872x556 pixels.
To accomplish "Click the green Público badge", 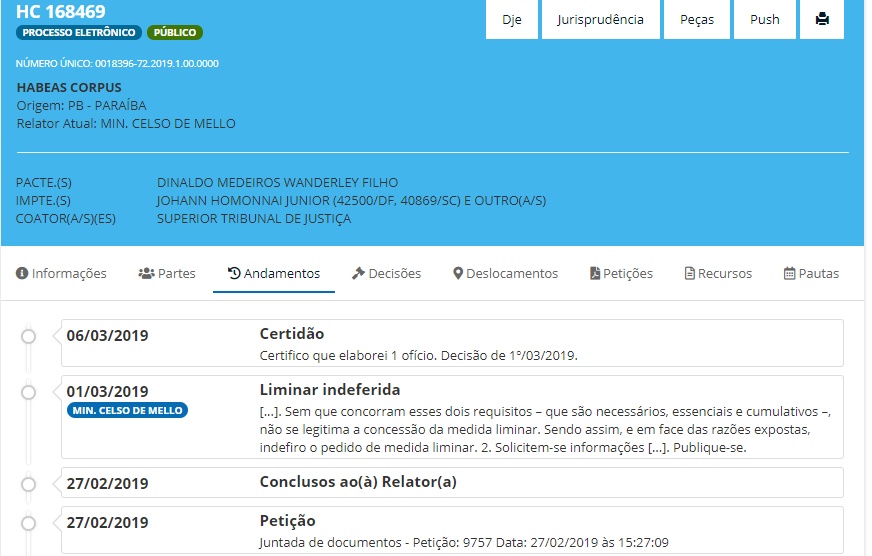I will (175, 33).
